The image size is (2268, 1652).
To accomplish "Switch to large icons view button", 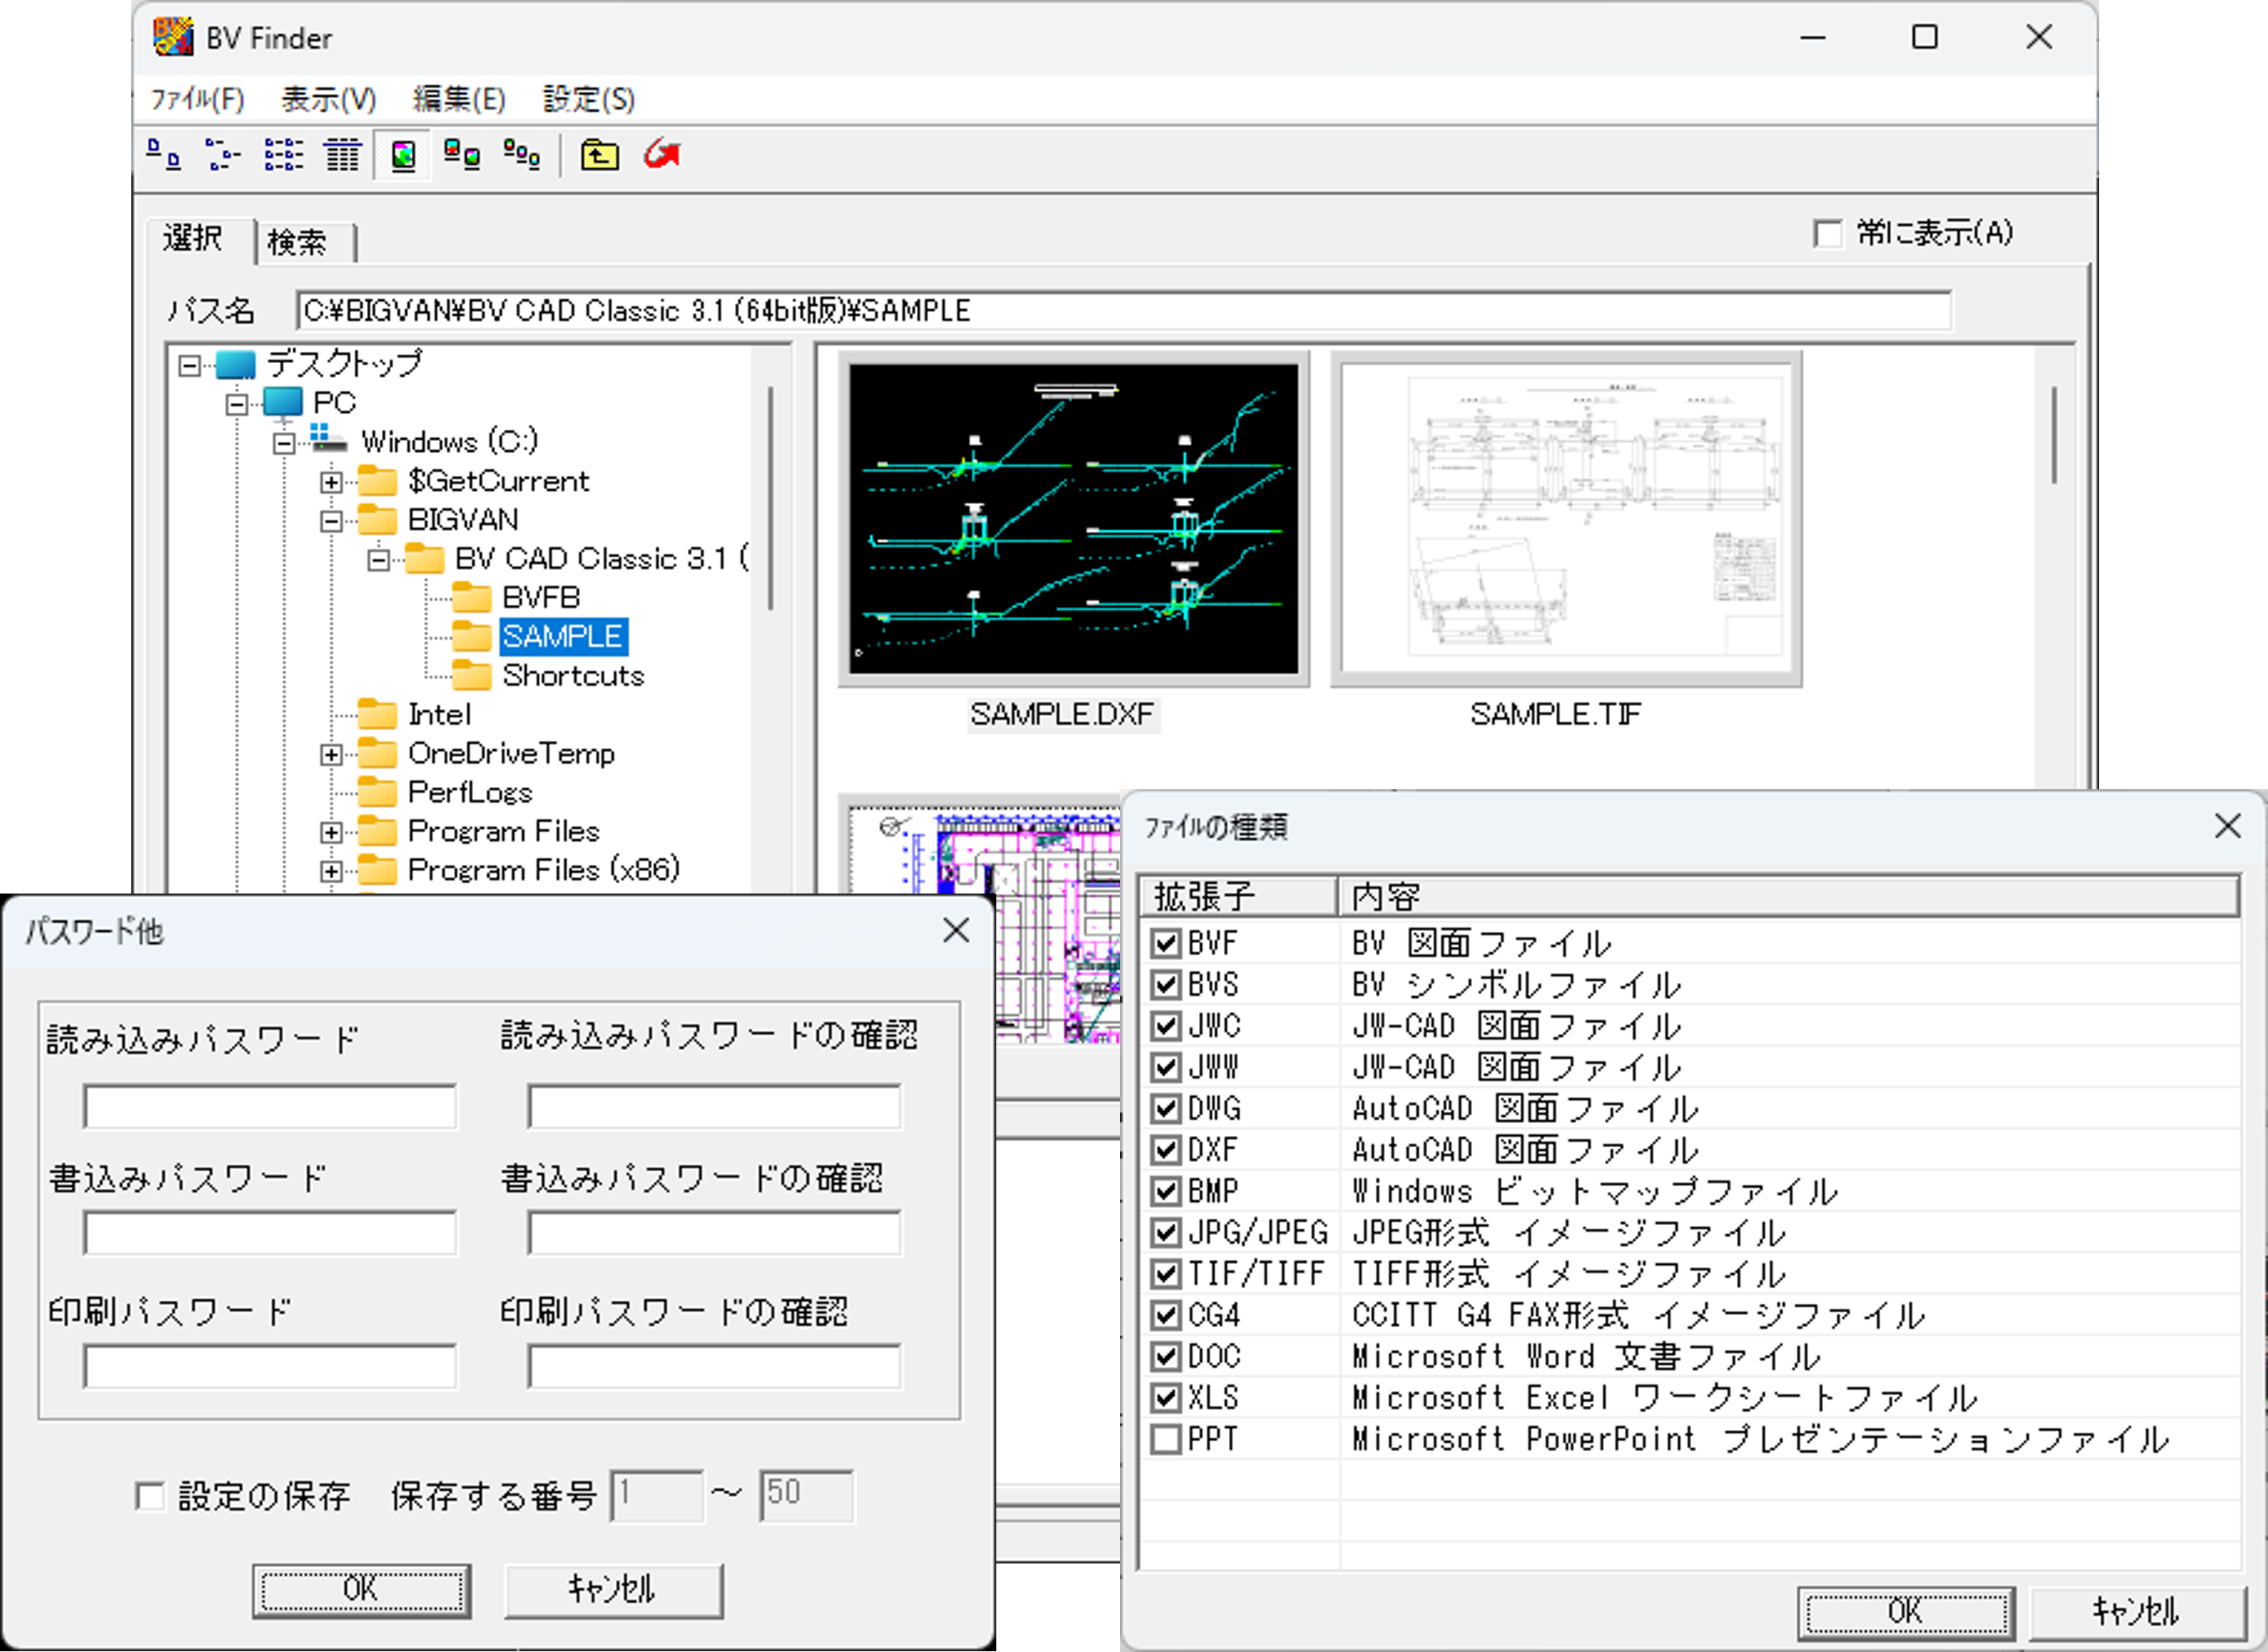I will click(164, 156).
